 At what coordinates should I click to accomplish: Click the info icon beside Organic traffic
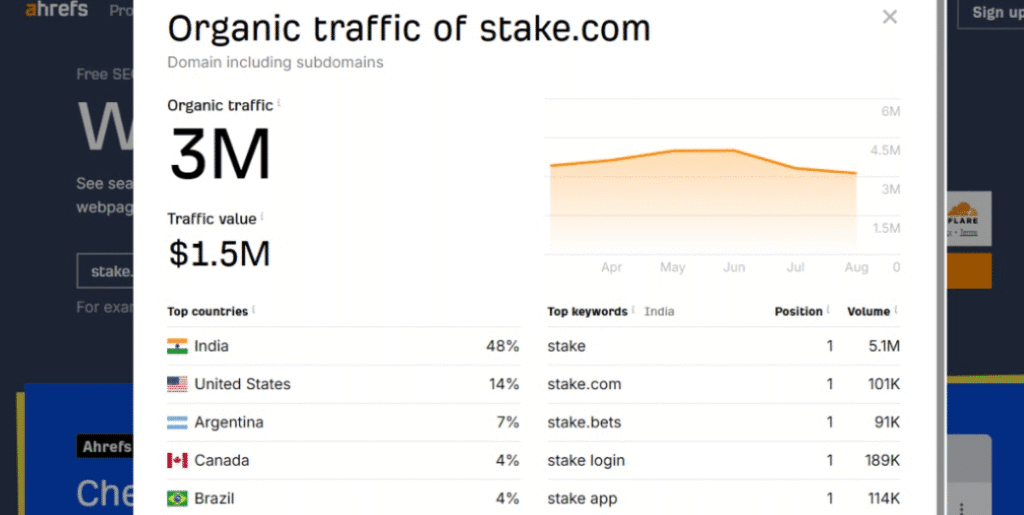coord(279,102)
